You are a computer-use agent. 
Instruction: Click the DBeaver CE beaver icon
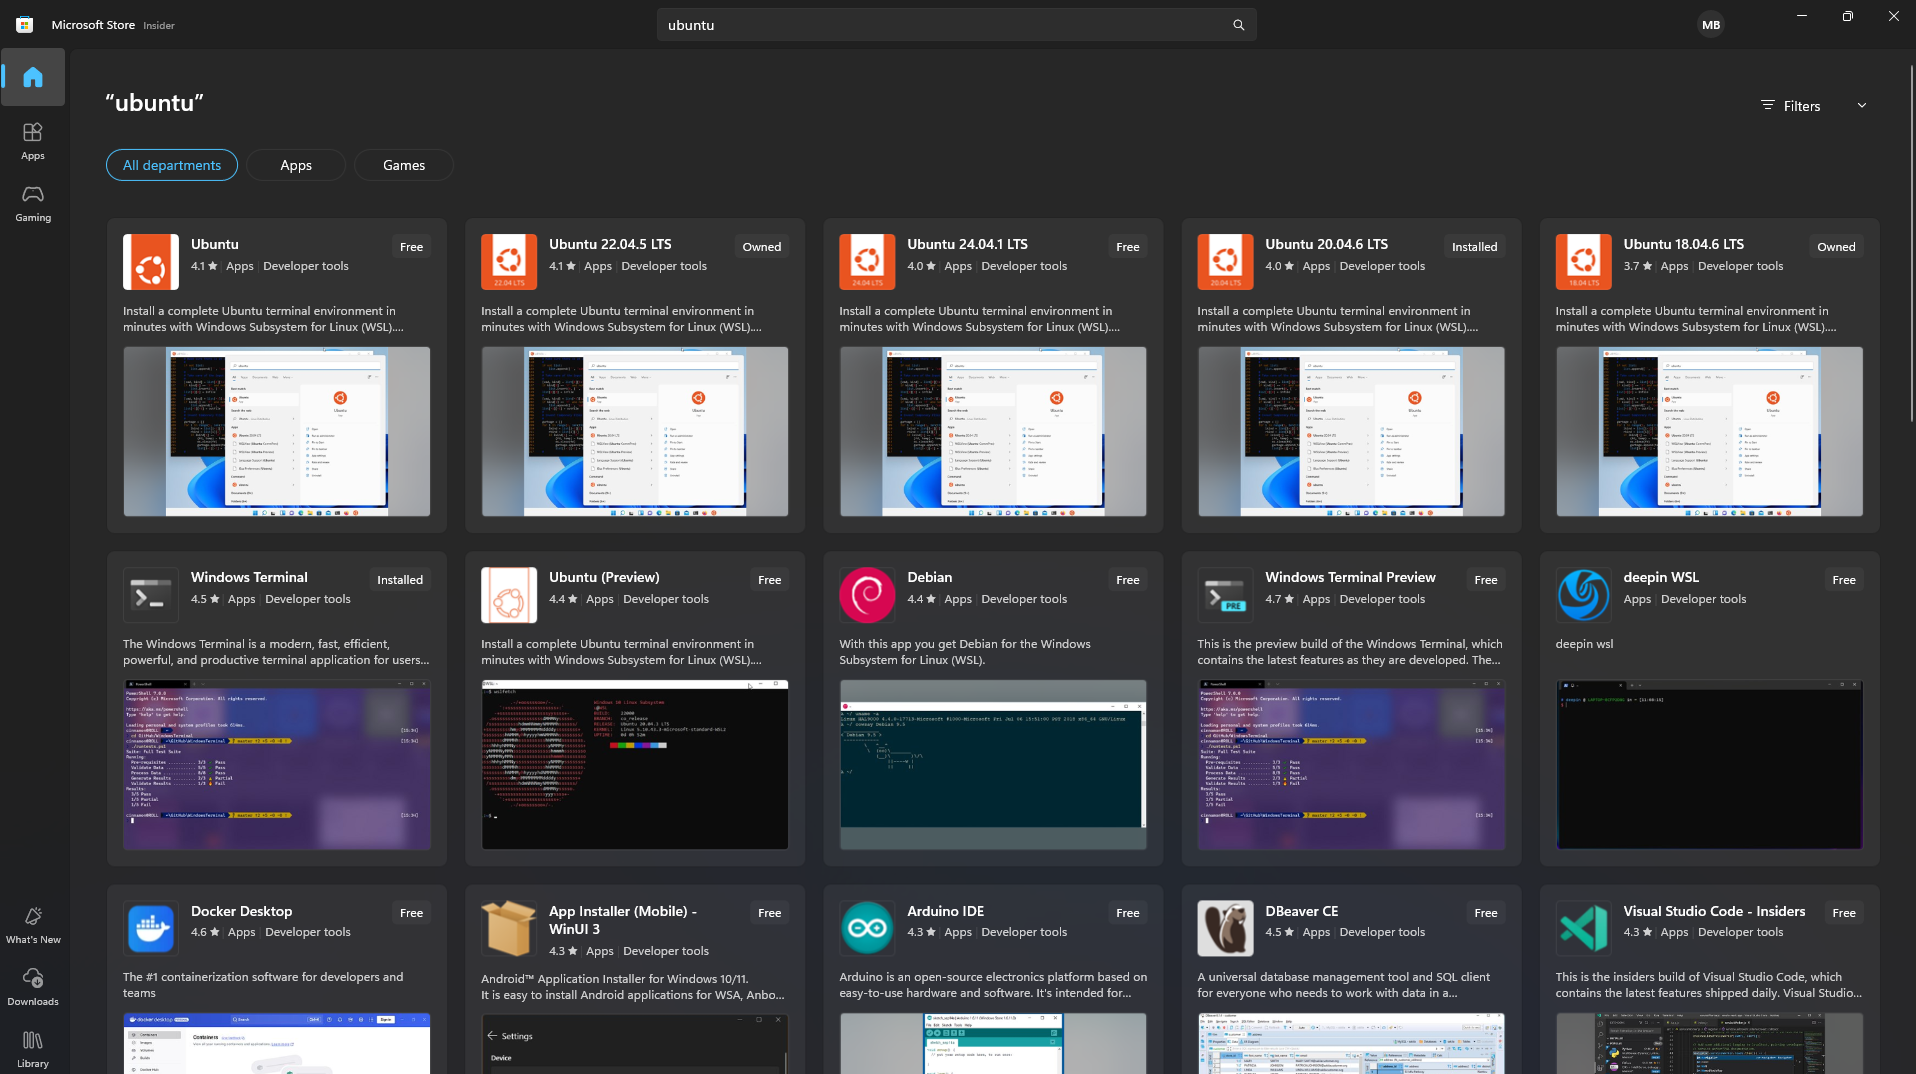point(1225,928)
